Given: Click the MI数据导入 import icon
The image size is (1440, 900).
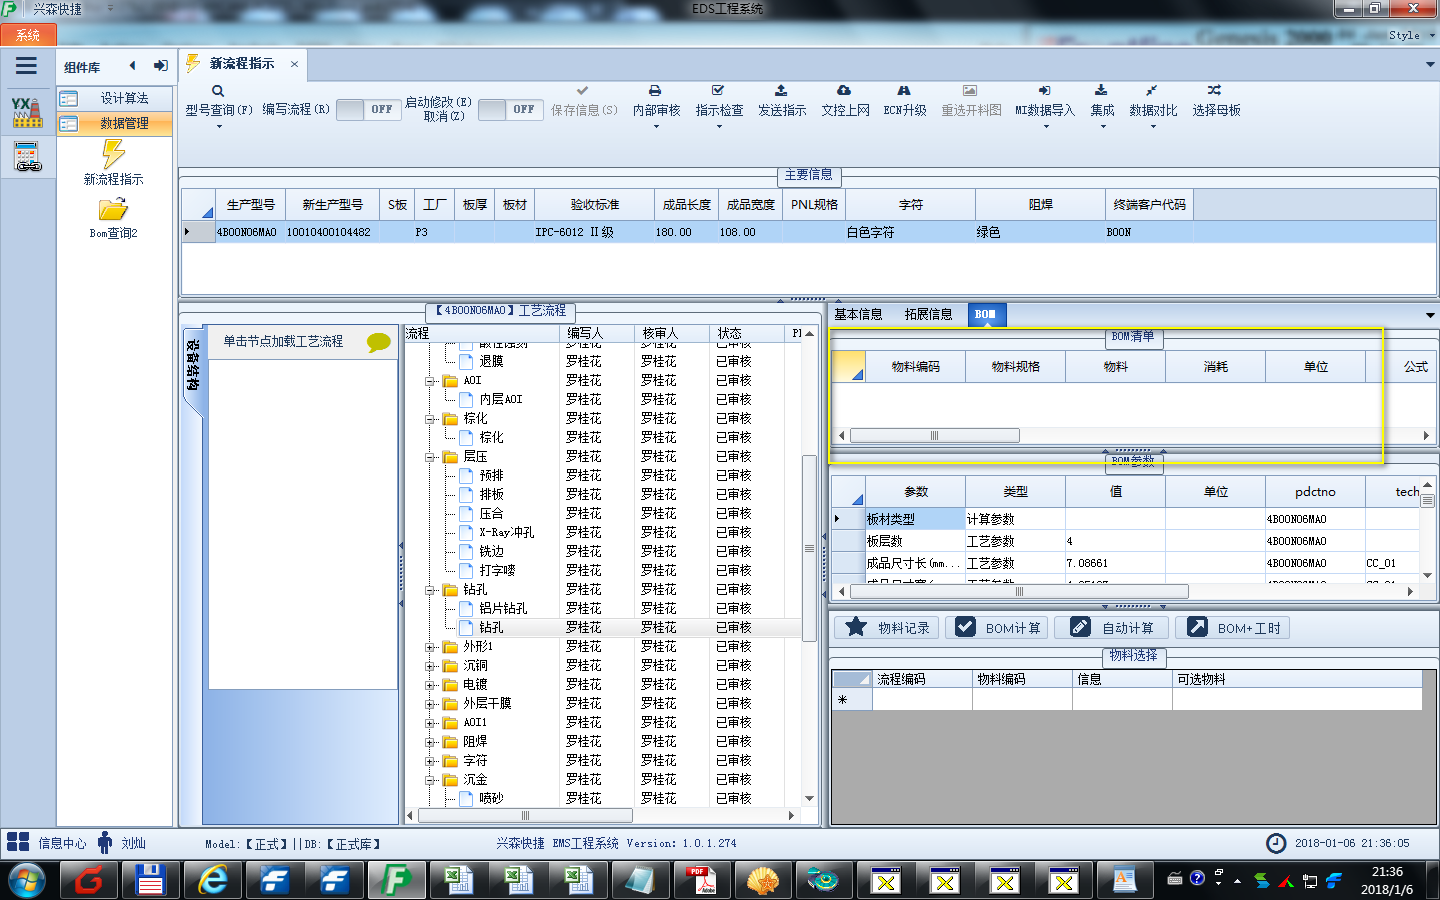Looking at the screenshot, I should [1044, 90].
